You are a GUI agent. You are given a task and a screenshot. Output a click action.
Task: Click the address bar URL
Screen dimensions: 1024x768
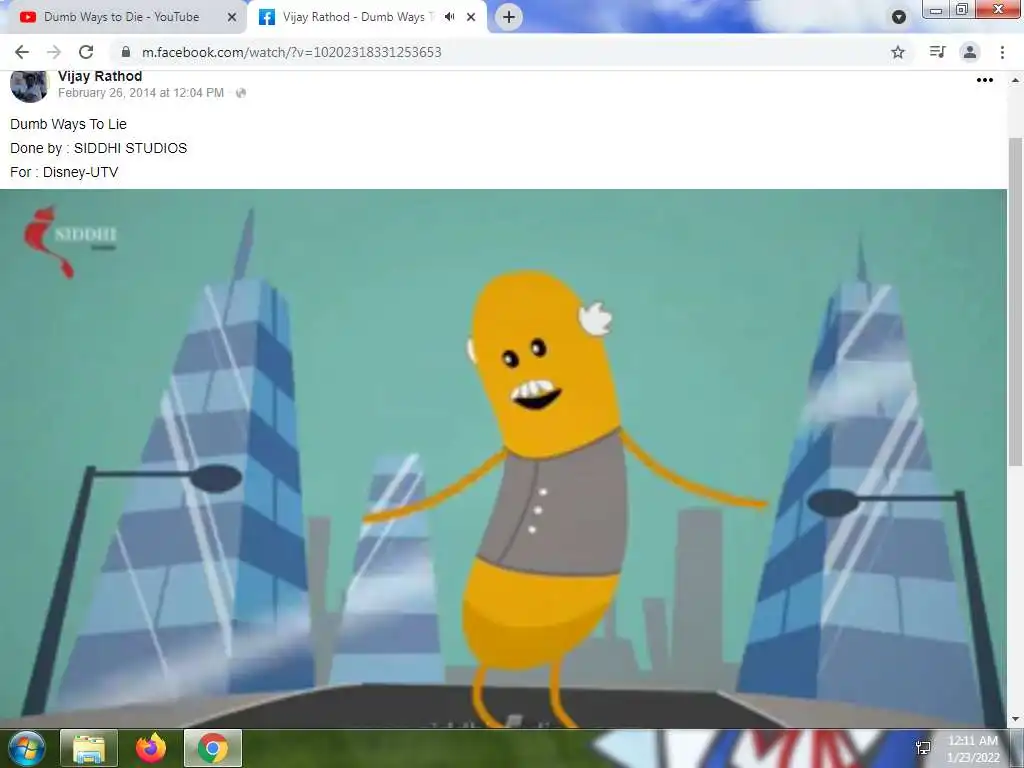[291, 52]
